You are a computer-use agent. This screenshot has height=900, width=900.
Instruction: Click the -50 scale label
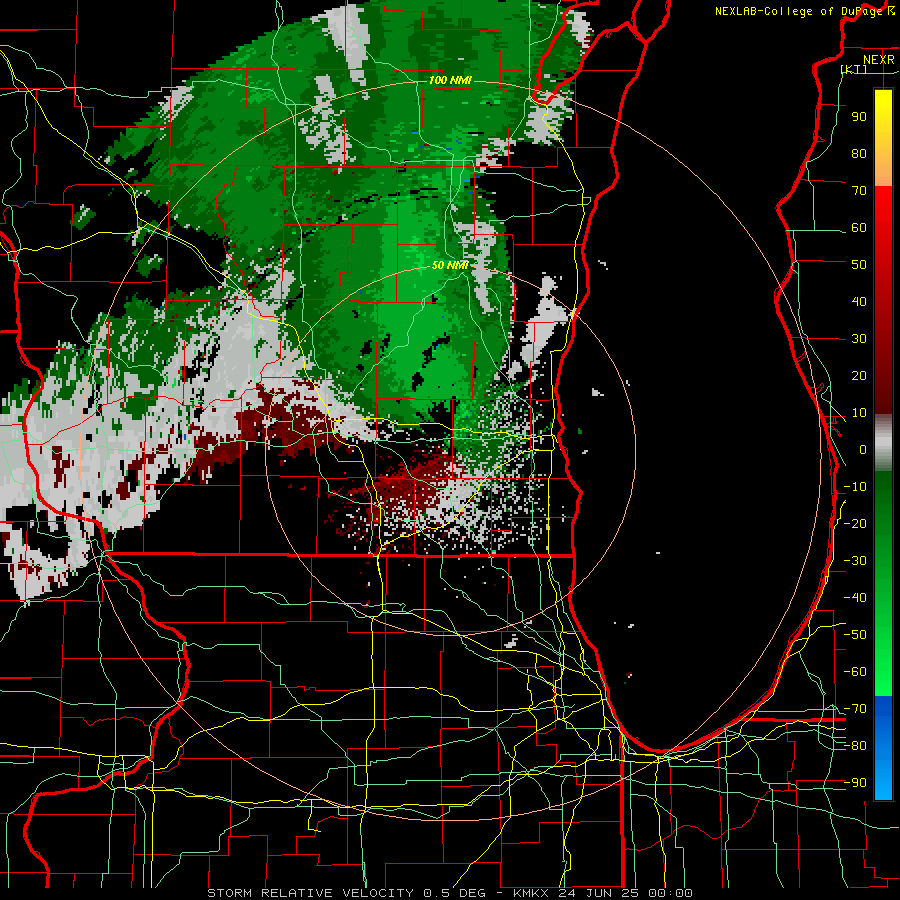tap(855, 635)
